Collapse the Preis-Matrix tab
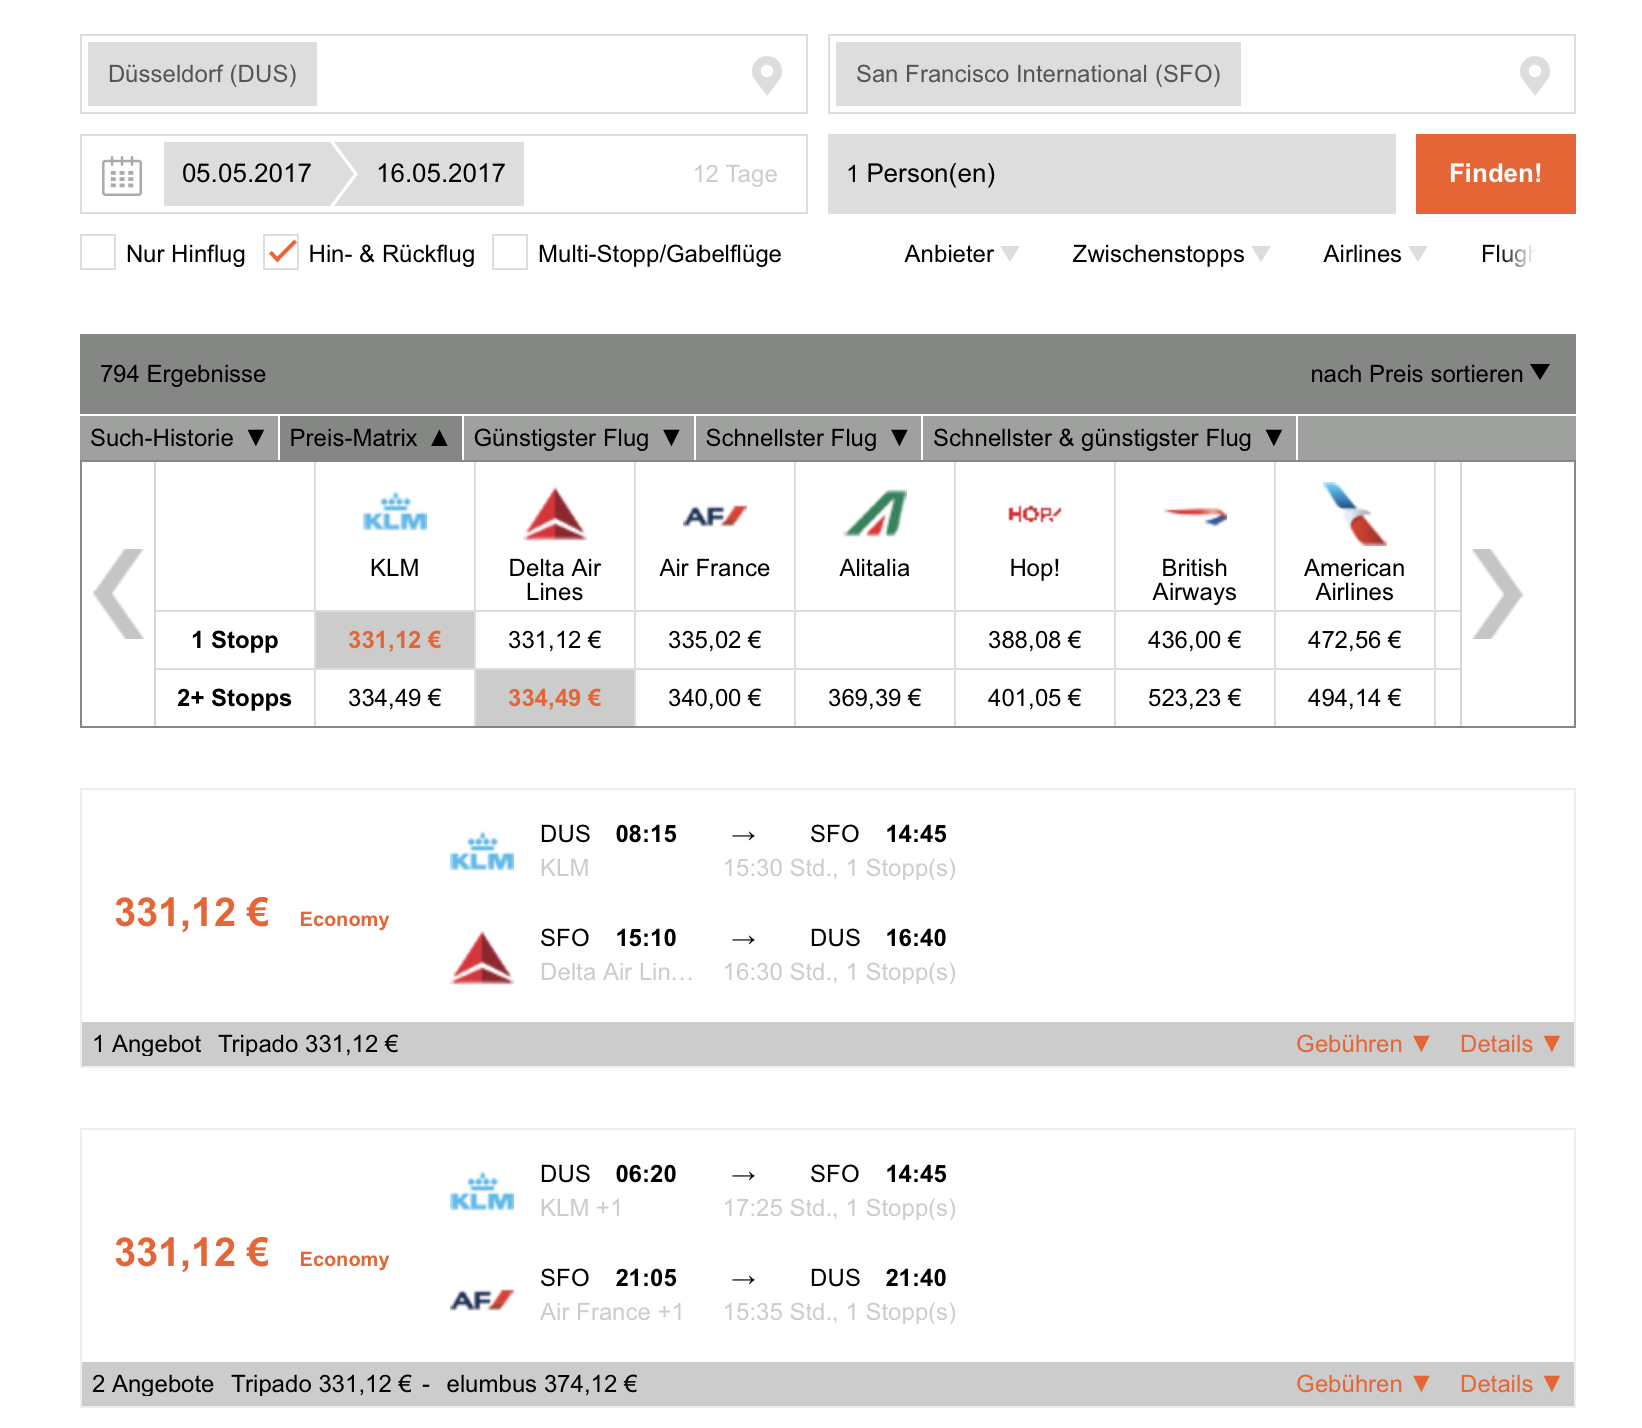1642x1428 pixels. pos(370,438)
